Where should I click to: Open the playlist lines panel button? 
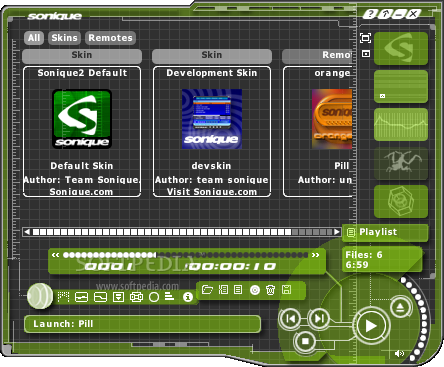click(401, 86)
